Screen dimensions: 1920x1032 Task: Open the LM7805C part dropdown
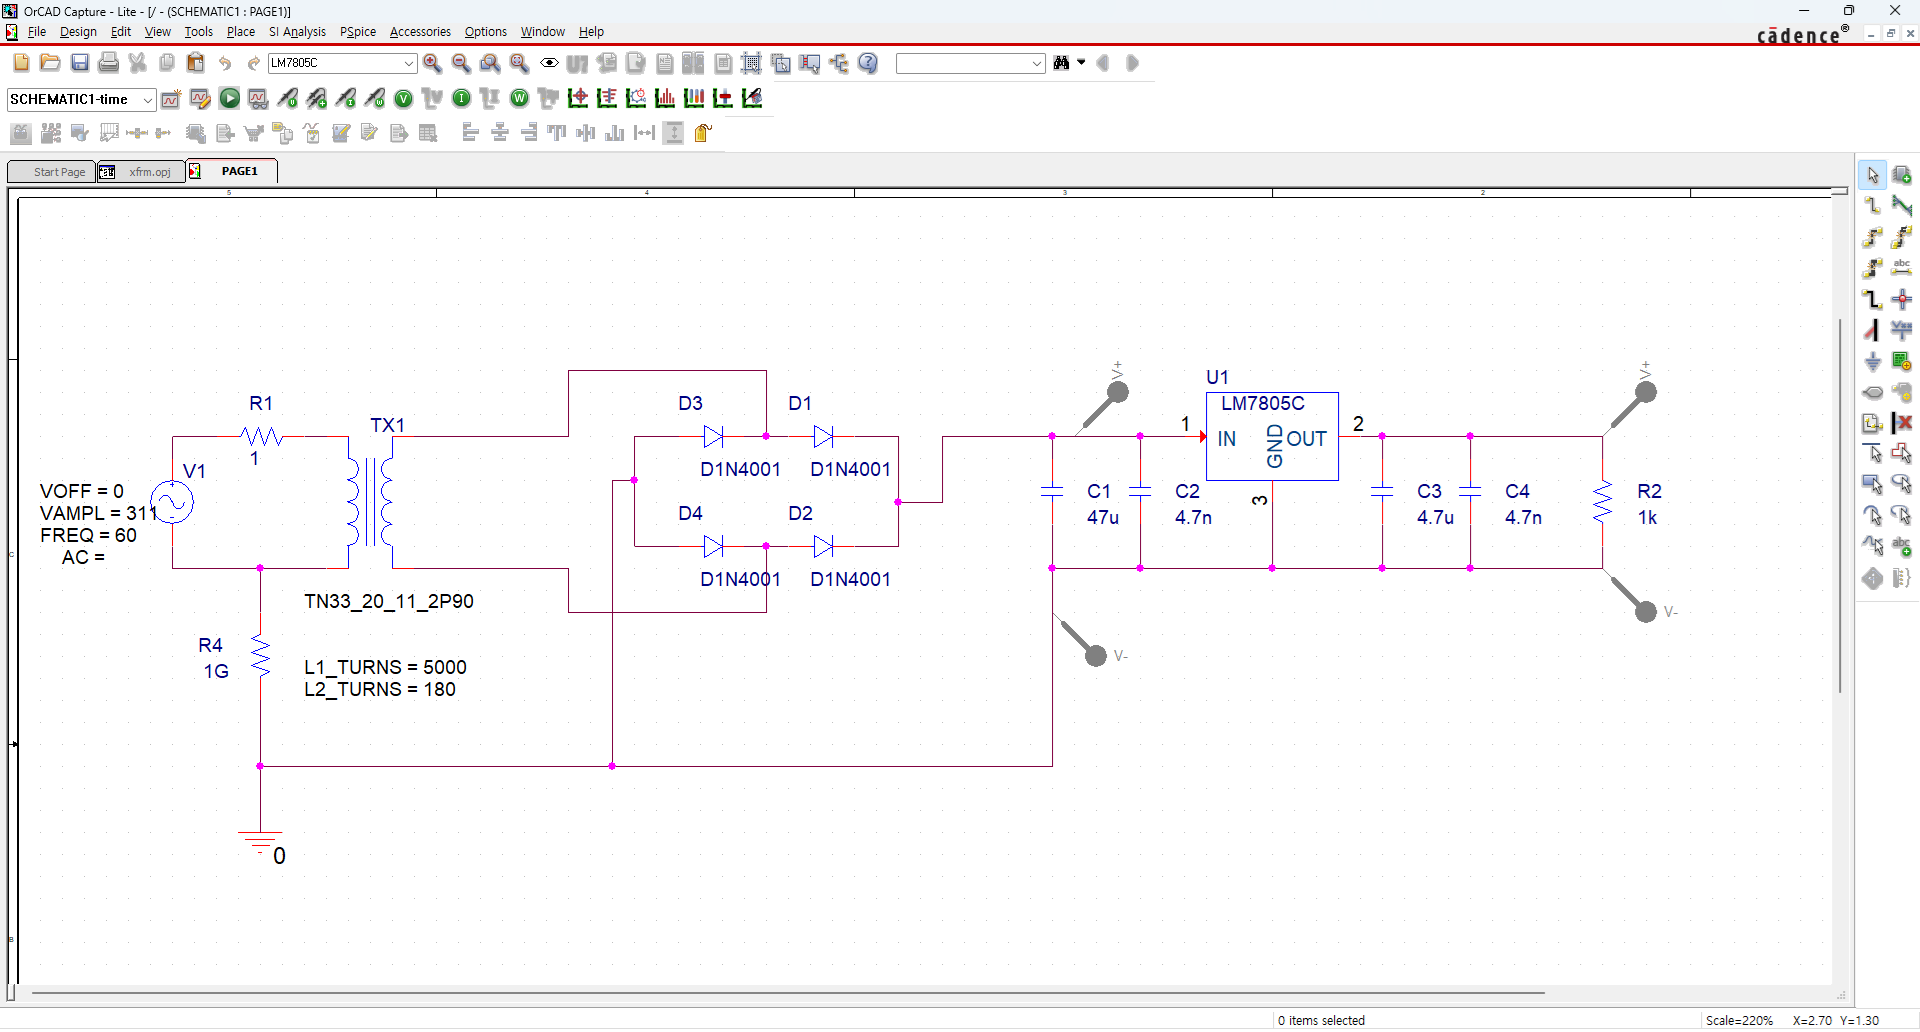pyautogui.click(x=408, y=63)
